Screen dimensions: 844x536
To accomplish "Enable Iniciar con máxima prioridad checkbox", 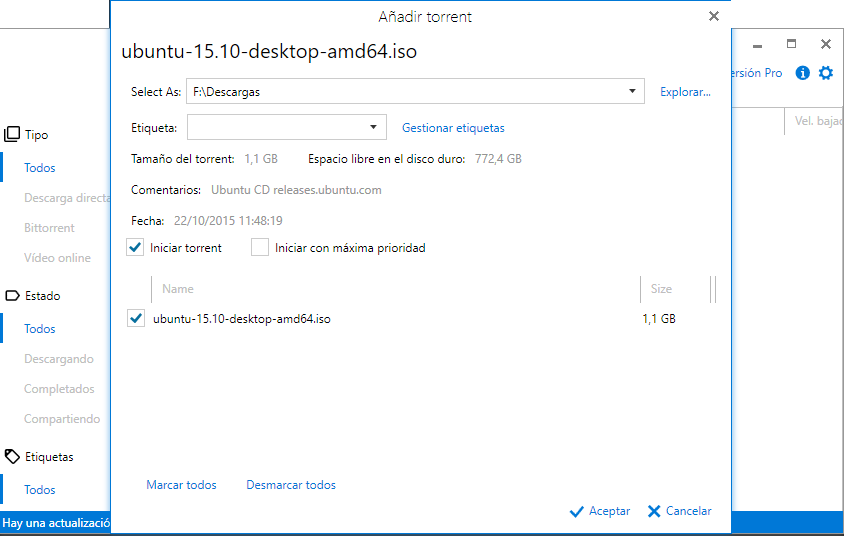I will pos(260,248).
